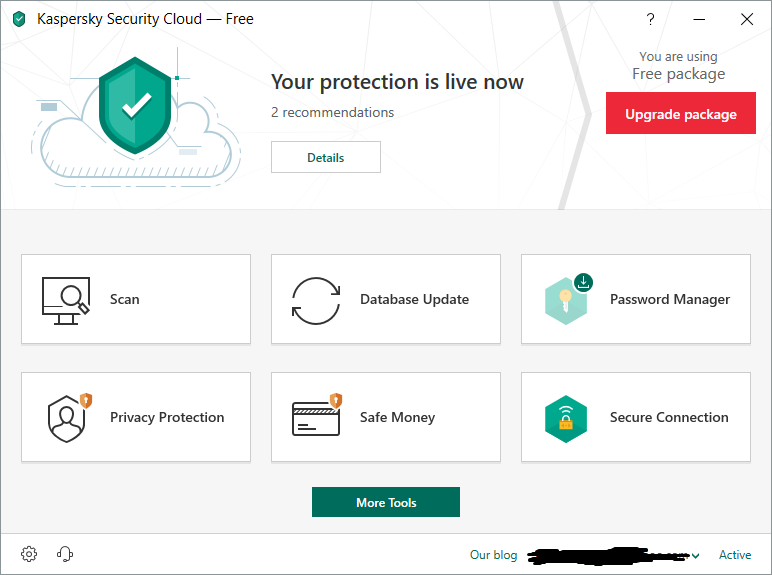Click the Details button
Viewport: 772px width, 575px height.
tap(326, 157)
